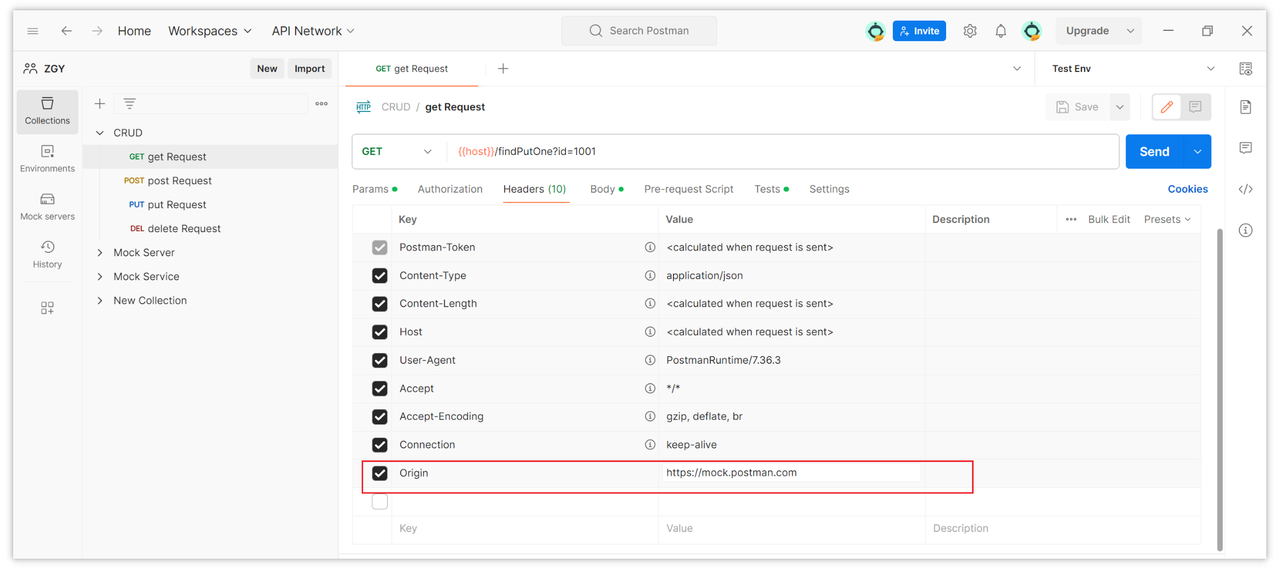This screenshot has width=1280, height=569.
Task: Switch to the Params tab
Action: coord(374,189)
